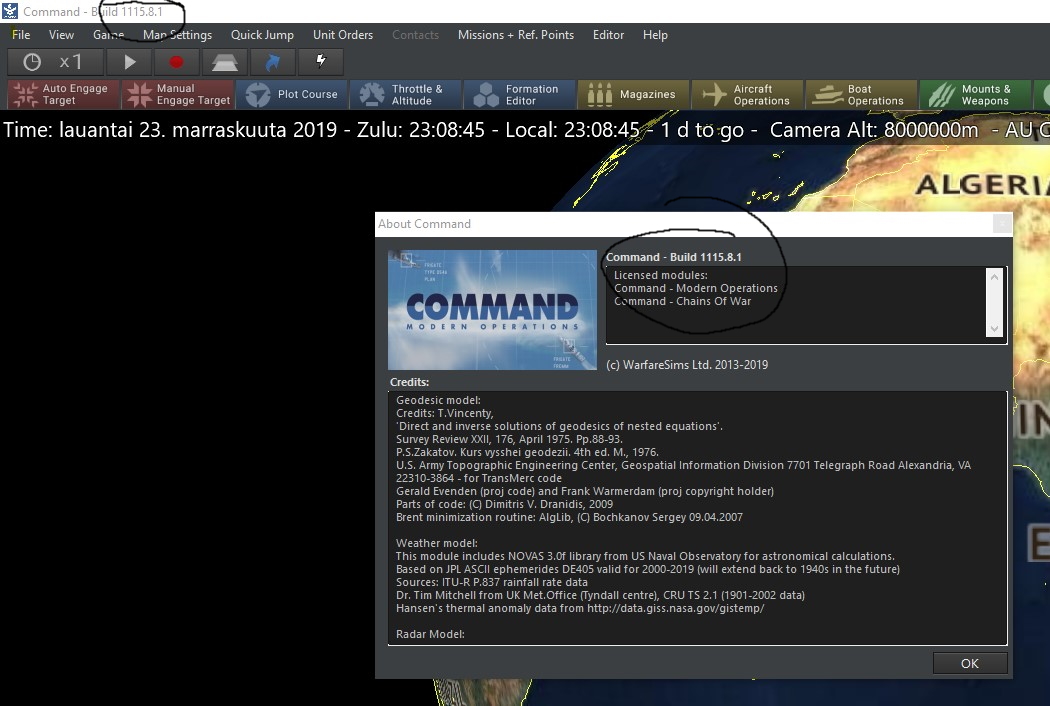This screenshot has width=1050, height=706.
Task: Open the Map Settings menu
Action: coord(177,34)
